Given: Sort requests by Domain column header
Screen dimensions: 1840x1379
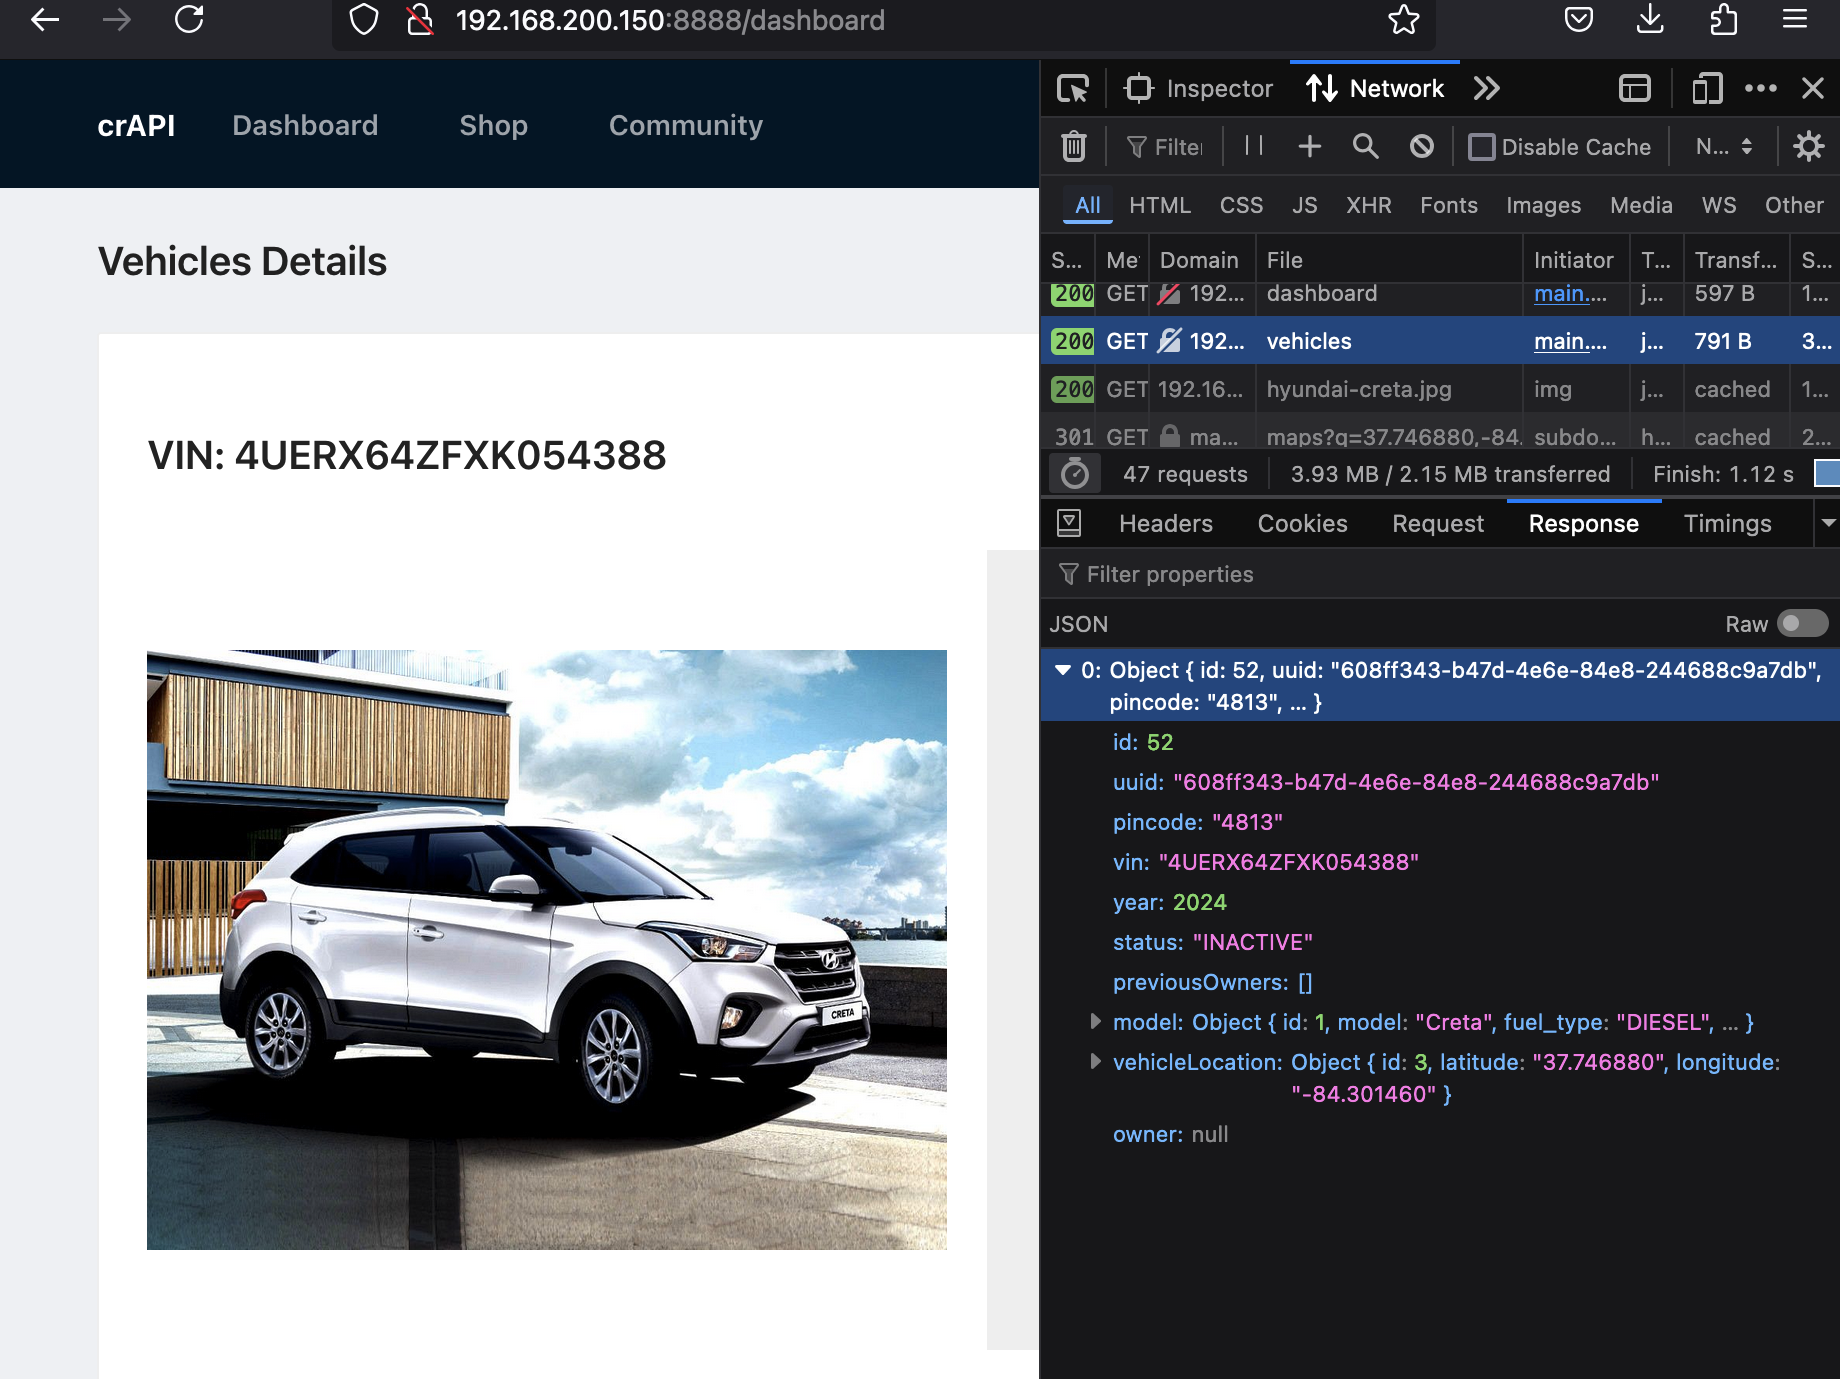Looking at the screenshot, I should (x=1200, y=260).
